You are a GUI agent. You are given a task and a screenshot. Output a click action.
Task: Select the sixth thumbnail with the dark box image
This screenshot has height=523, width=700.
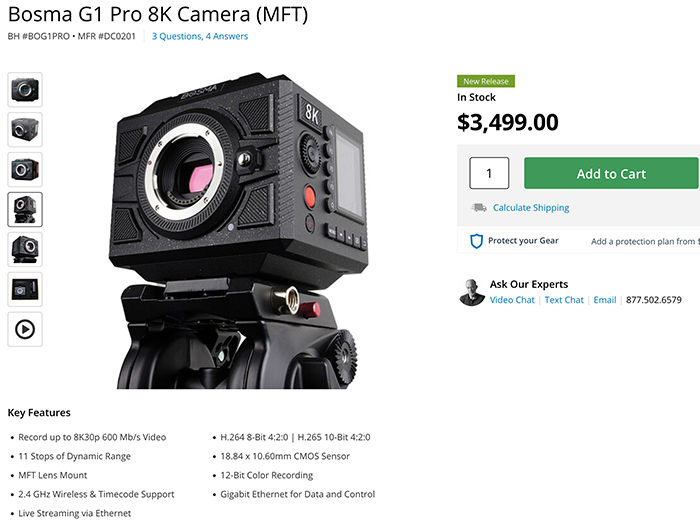point(25,289)
